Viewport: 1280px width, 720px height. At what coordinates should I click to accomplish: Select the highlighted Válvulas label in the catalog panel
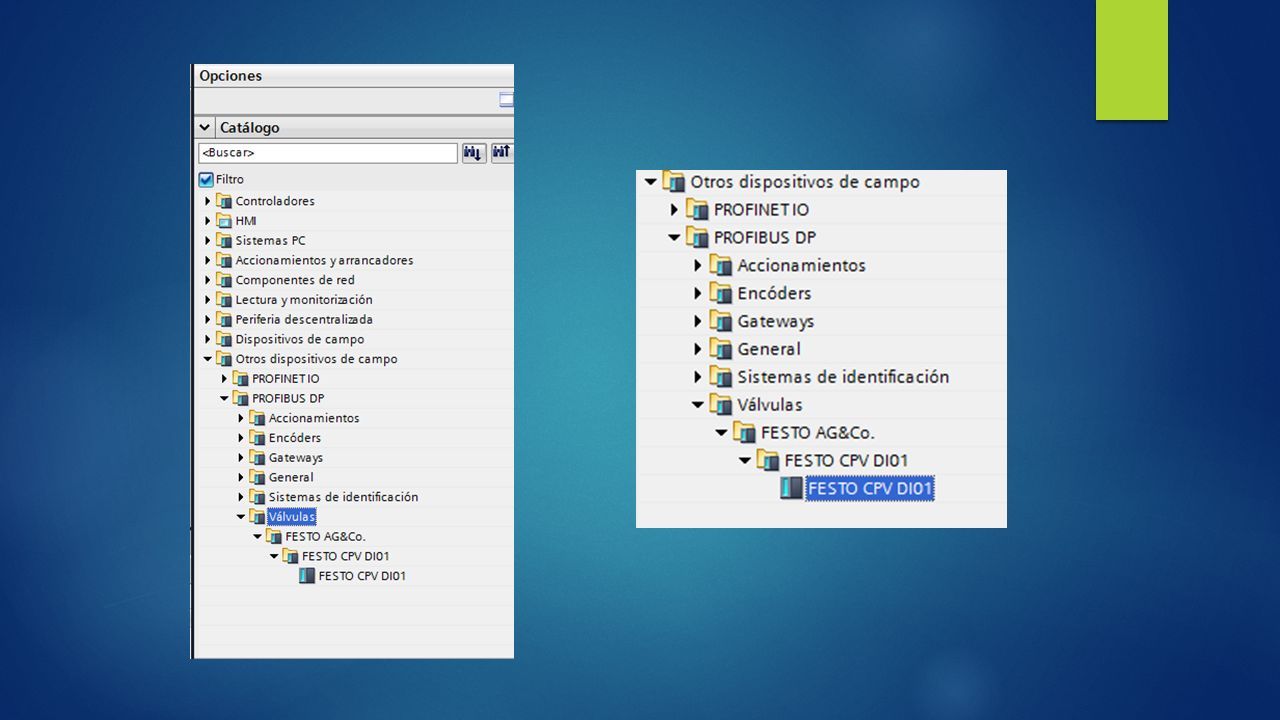292,517
